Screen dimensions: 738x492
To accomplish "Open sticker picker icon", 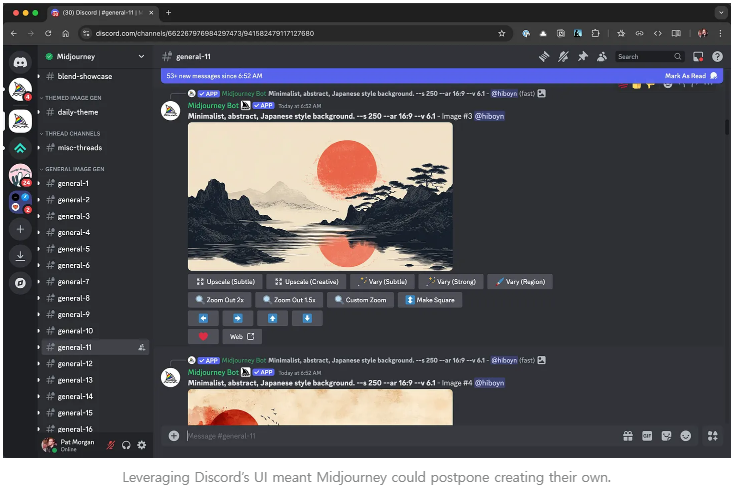I will tap(666, 436).
